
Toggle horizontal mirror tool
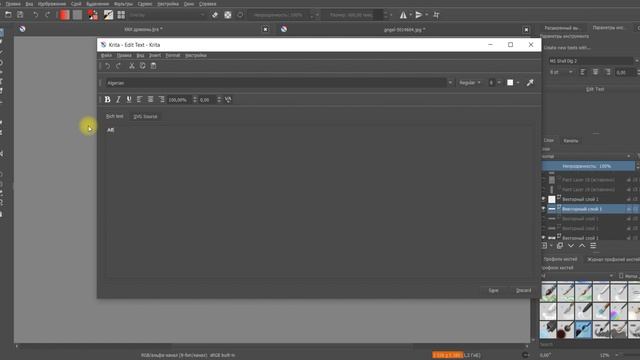[403, 15]
